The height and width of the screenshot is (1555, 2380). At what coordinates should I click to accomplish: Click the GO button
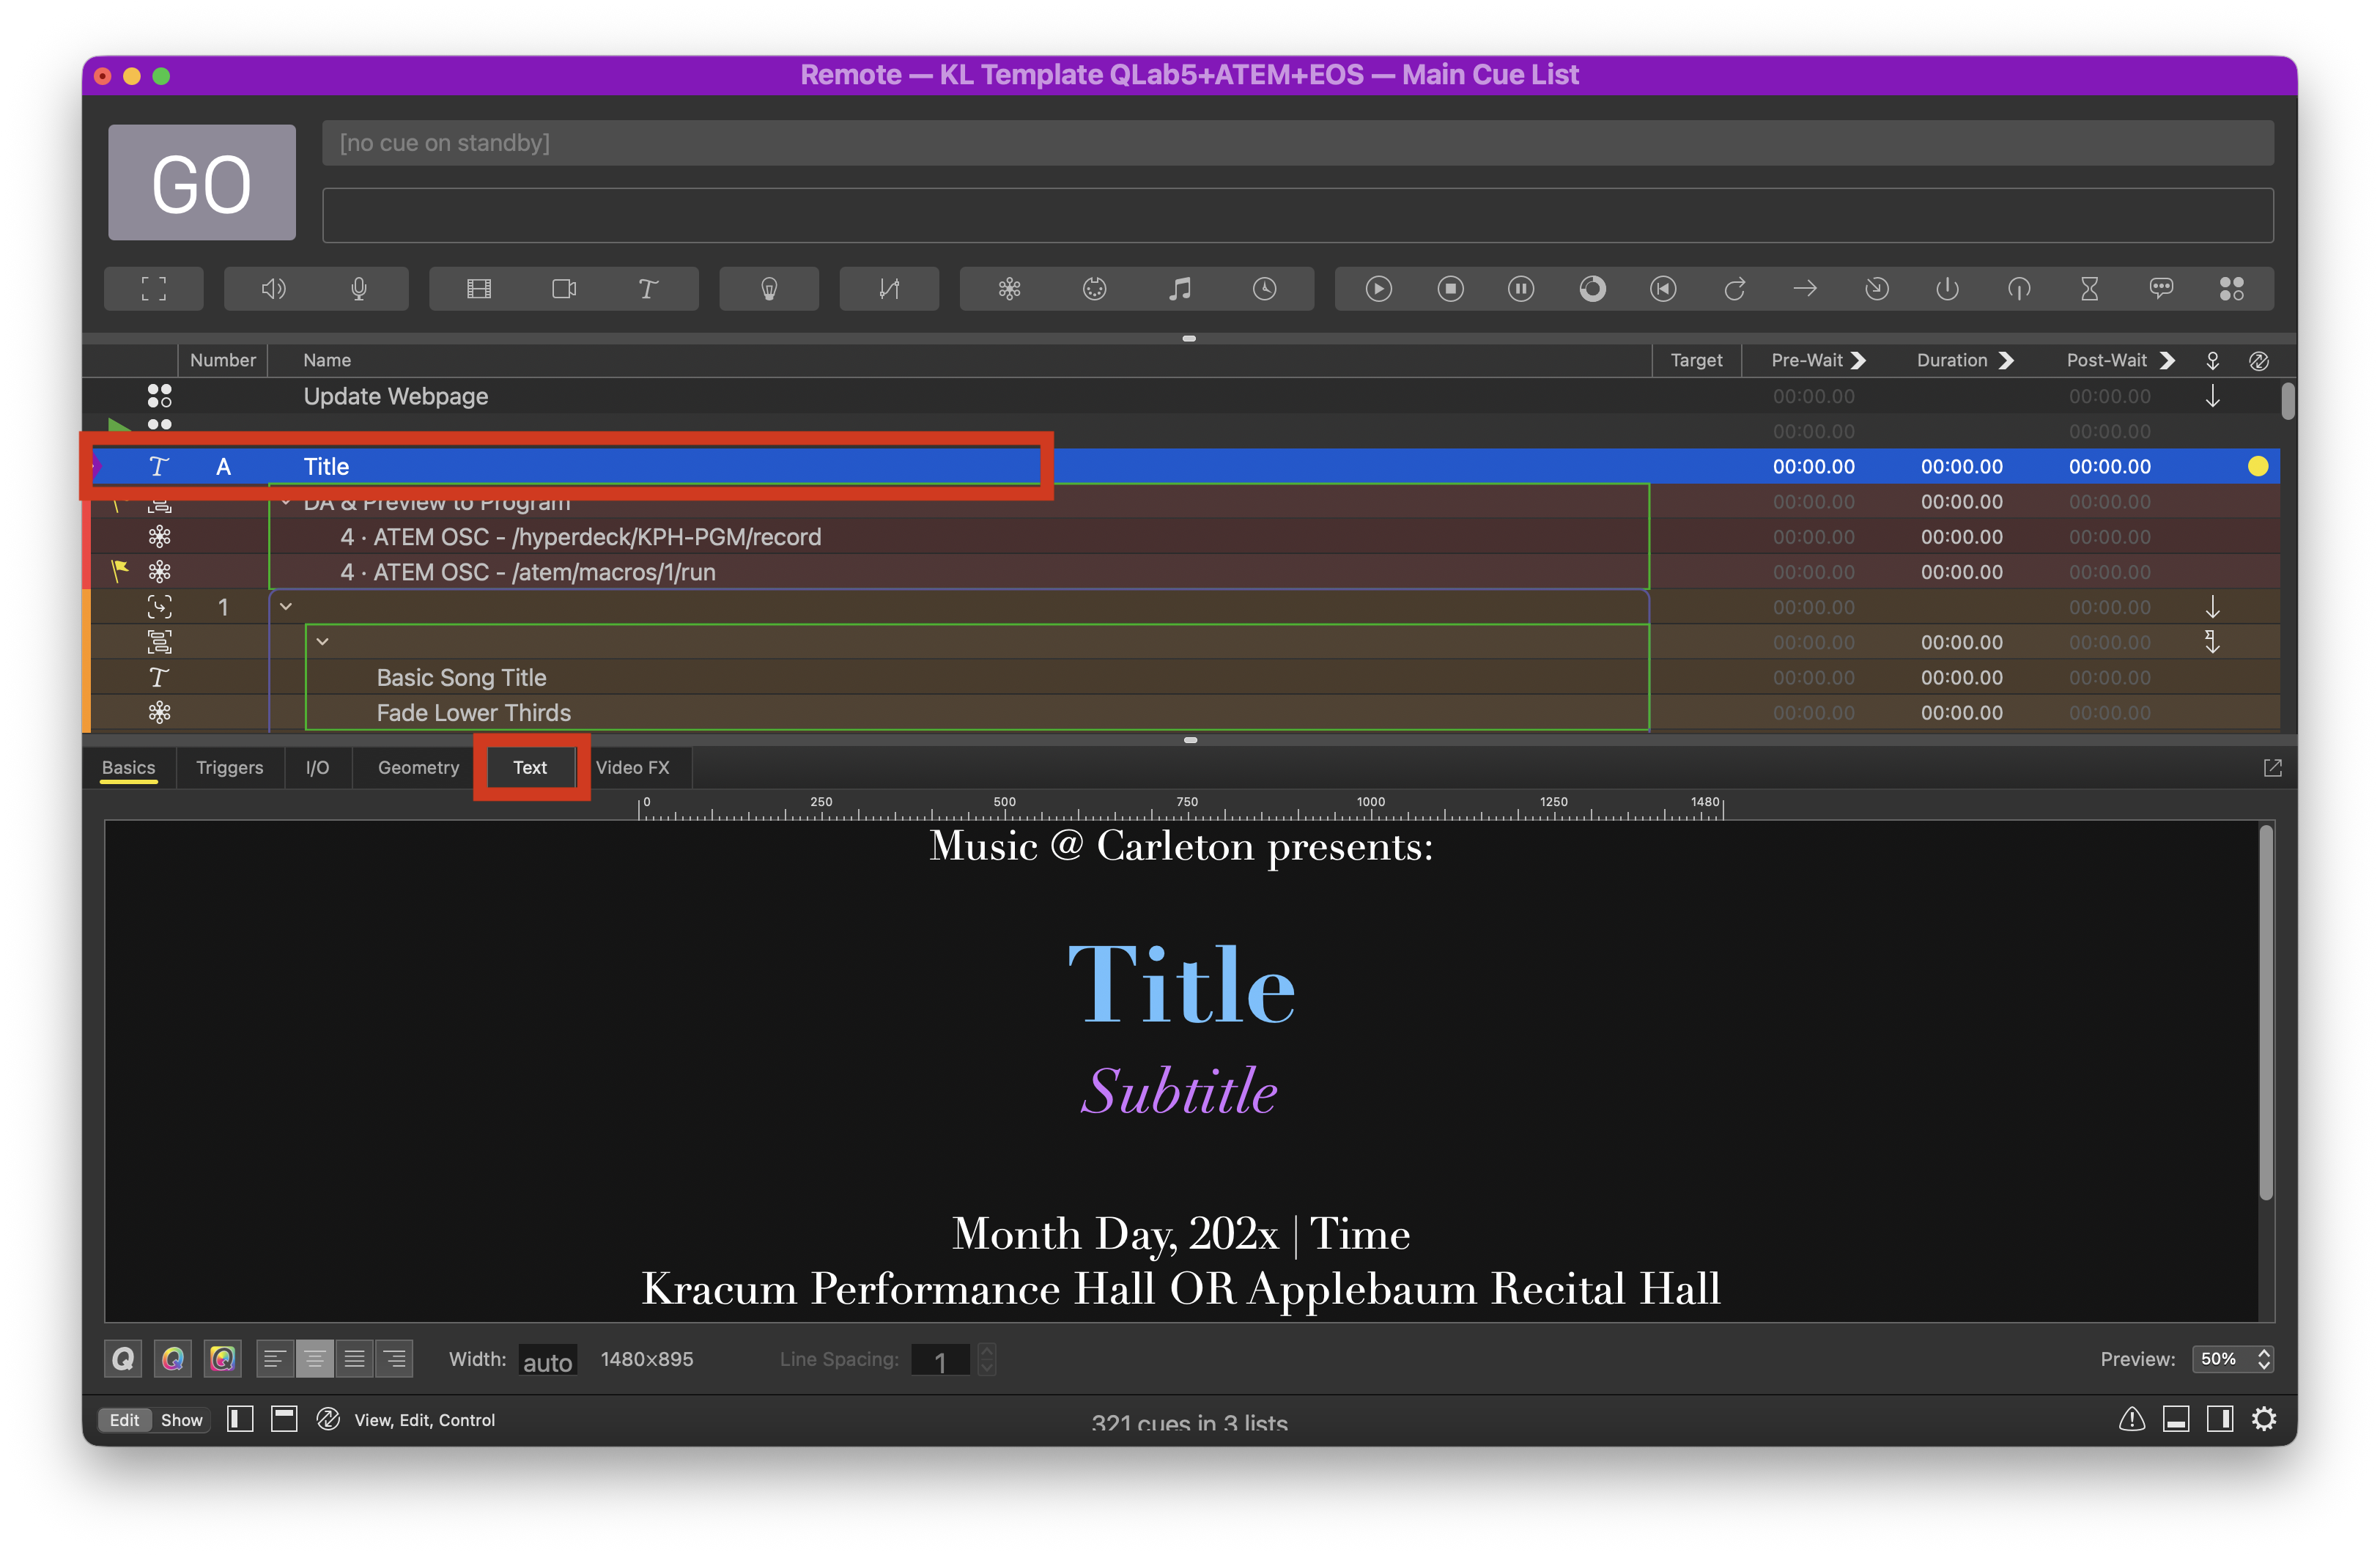click(x=201, y=182)
